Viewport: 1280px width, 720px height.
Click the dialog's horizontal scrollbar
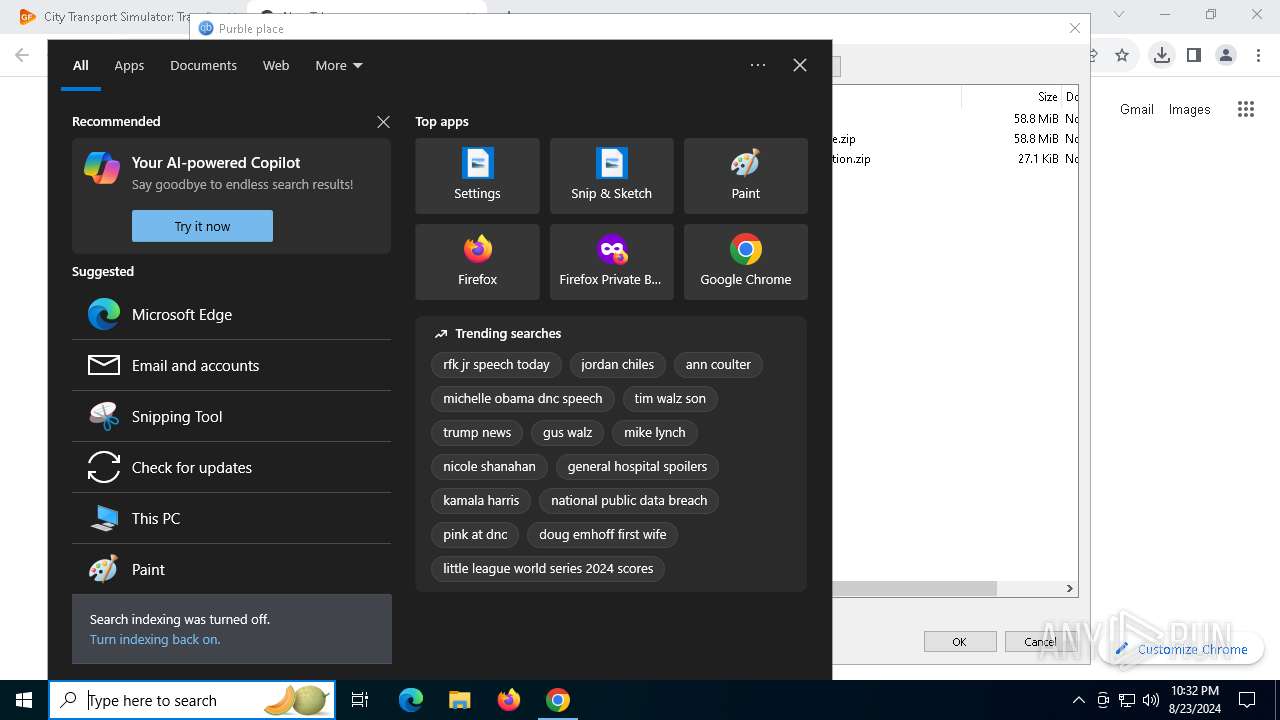click(x=914, y=589)
